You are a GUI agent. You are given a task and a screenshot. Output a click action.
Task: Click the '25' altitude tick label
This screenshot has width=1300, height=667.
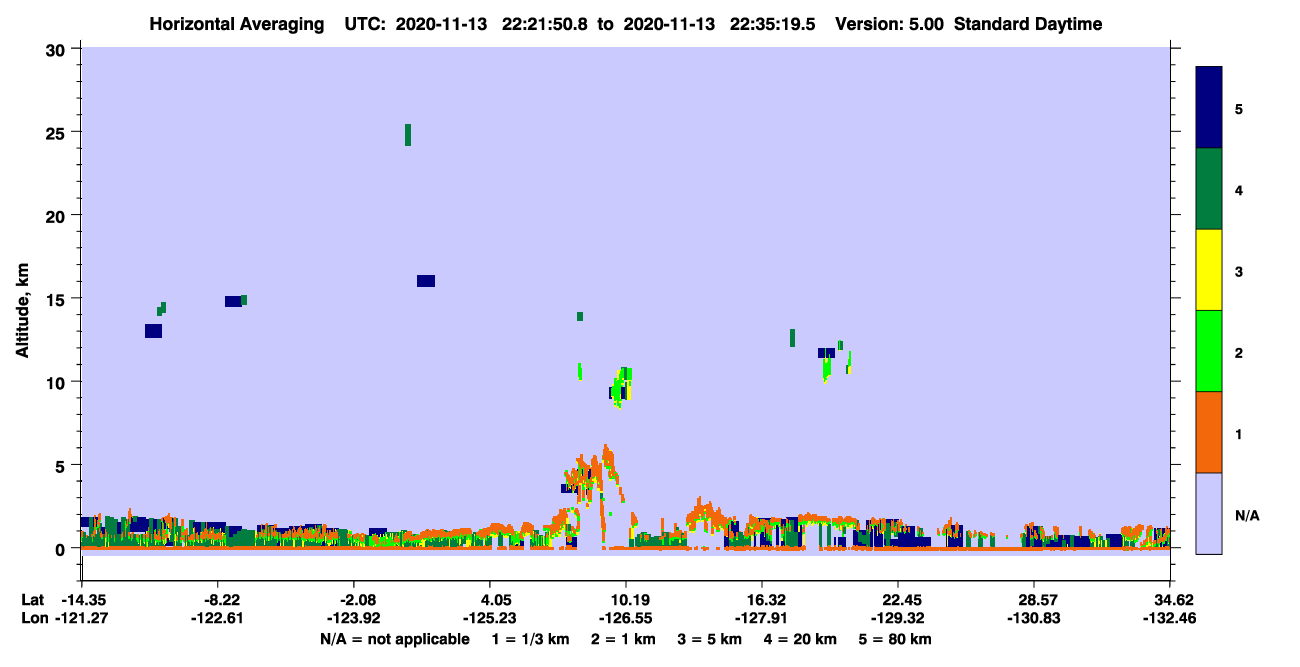point(58,133)
